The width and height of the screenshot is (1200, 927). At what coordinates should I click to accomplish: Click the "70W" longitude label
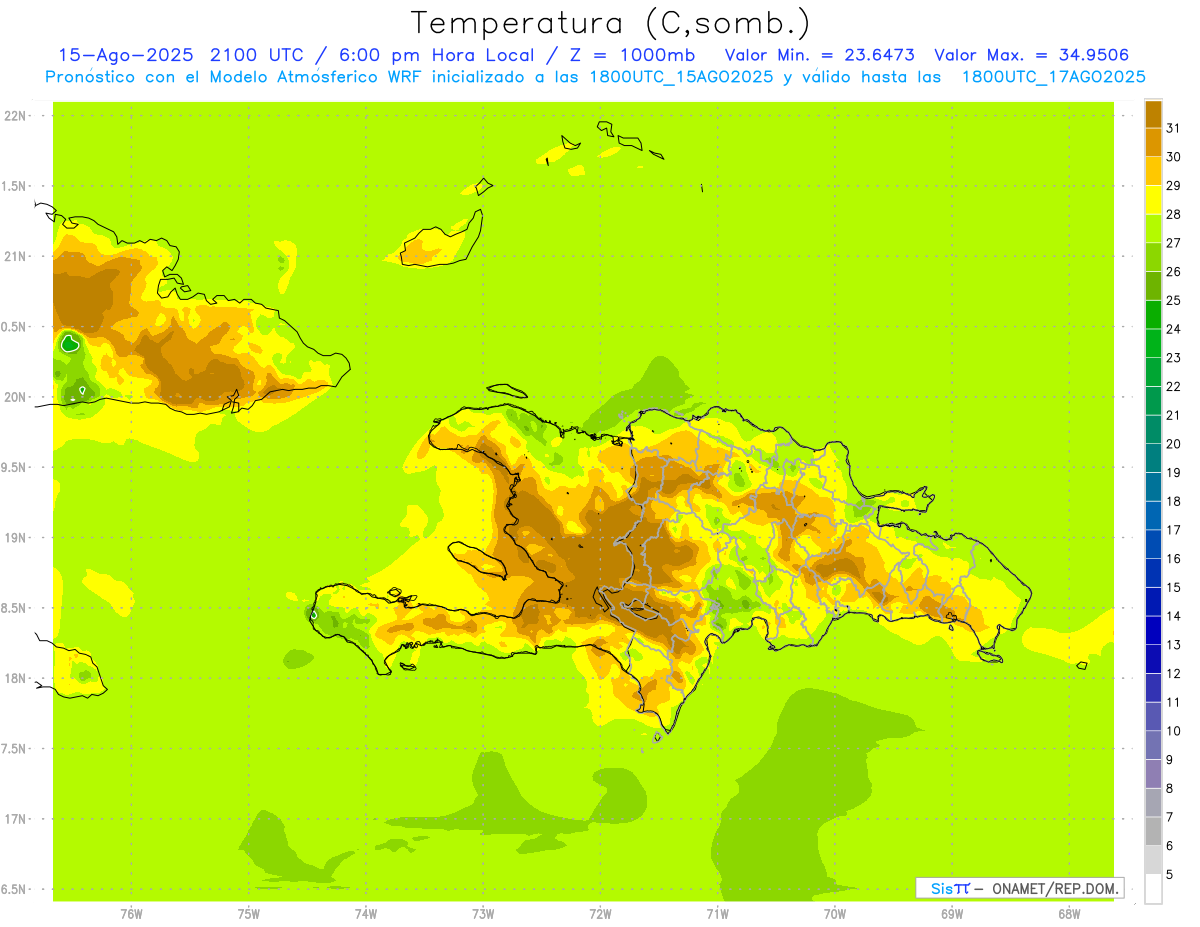click(x=835, y=913)
